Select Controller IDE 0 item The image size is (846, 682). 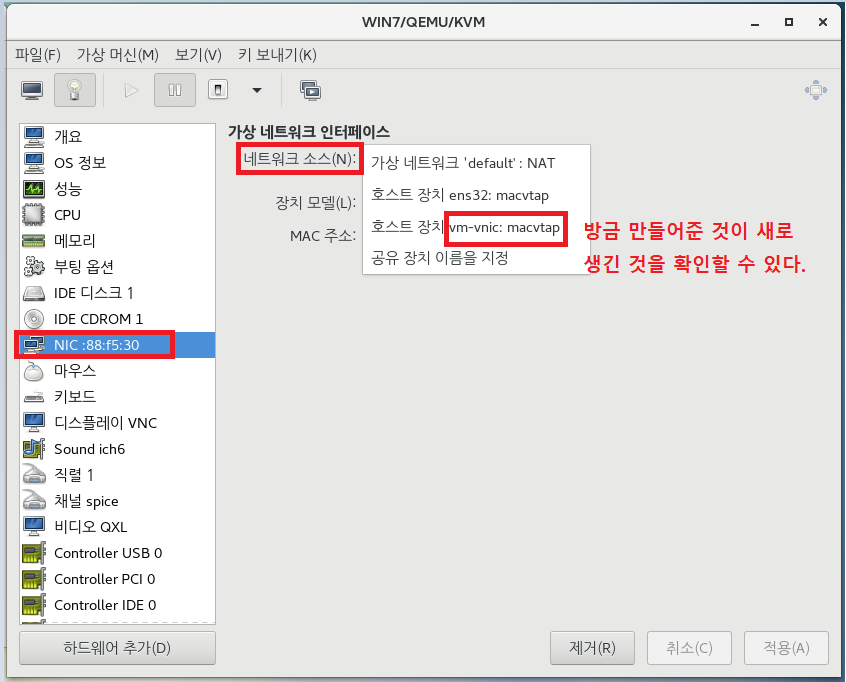coord(118,605)
